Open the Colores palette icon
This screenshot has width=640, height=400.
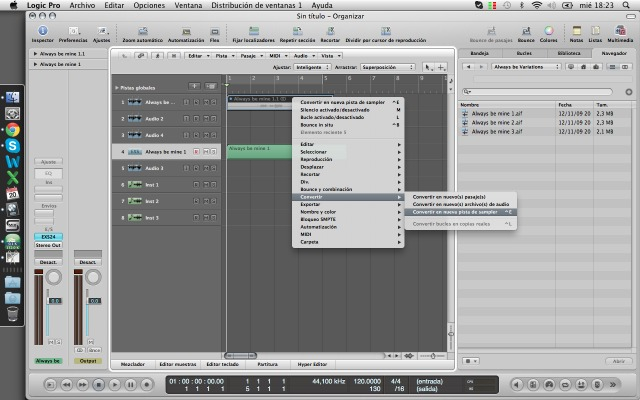coord(549,30)
